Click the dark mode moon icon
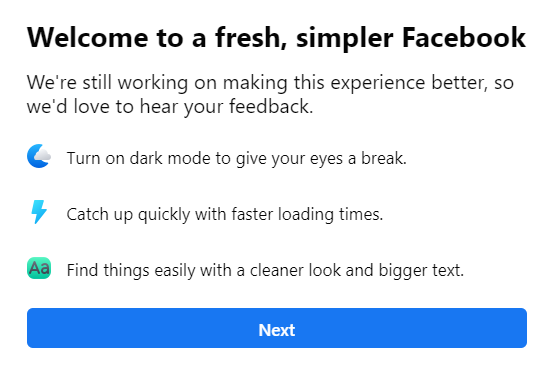Screen dimensions: 553x374 (x=39, y=156)
